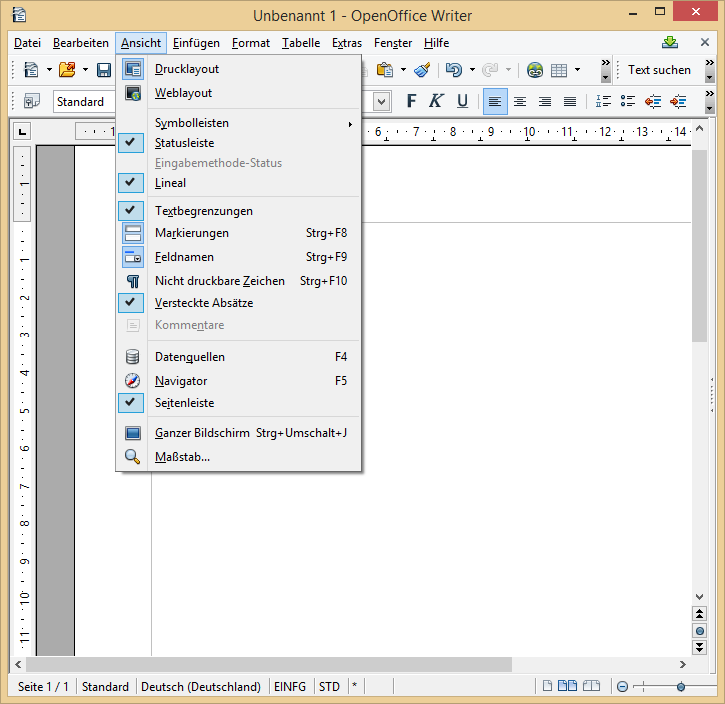Image resolution: width=725 pixels, height=704 pixels.
Task: Apply italic formatting with the K button
Action: pos(436,101)
